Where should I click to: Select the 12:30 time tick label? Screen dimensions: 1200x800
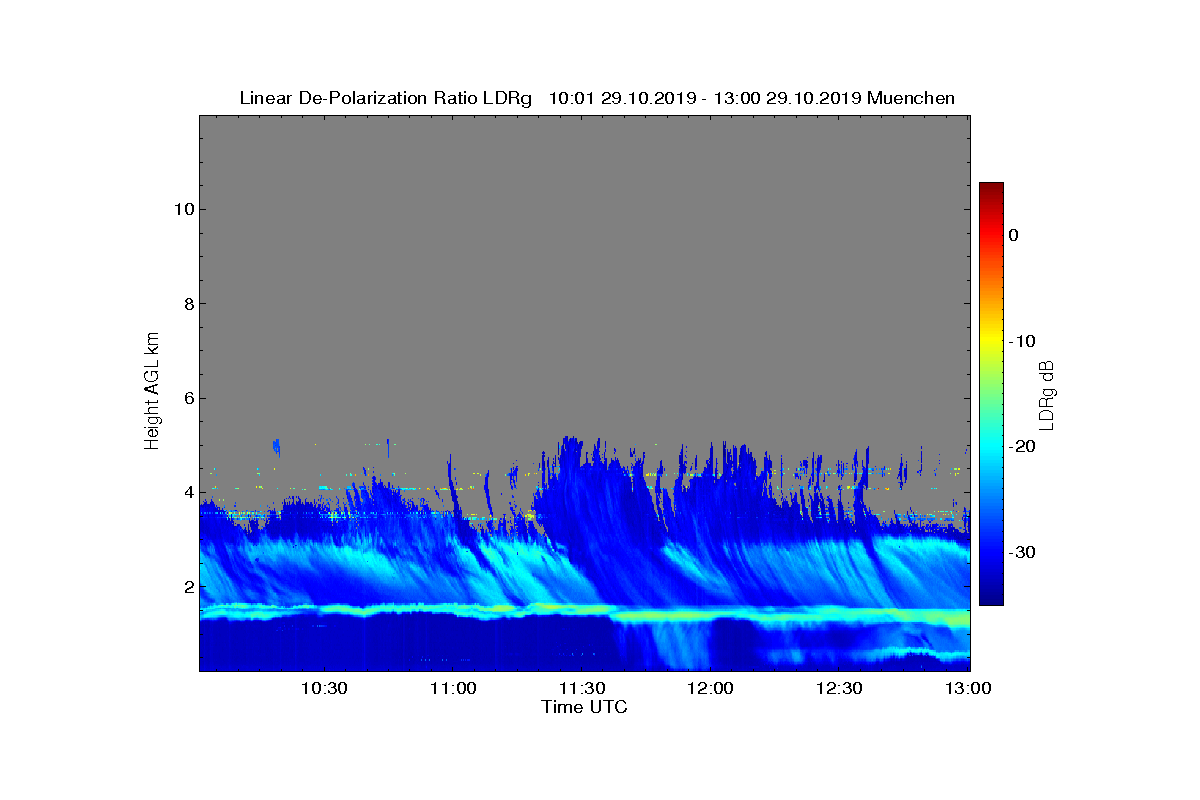(839, 689)
